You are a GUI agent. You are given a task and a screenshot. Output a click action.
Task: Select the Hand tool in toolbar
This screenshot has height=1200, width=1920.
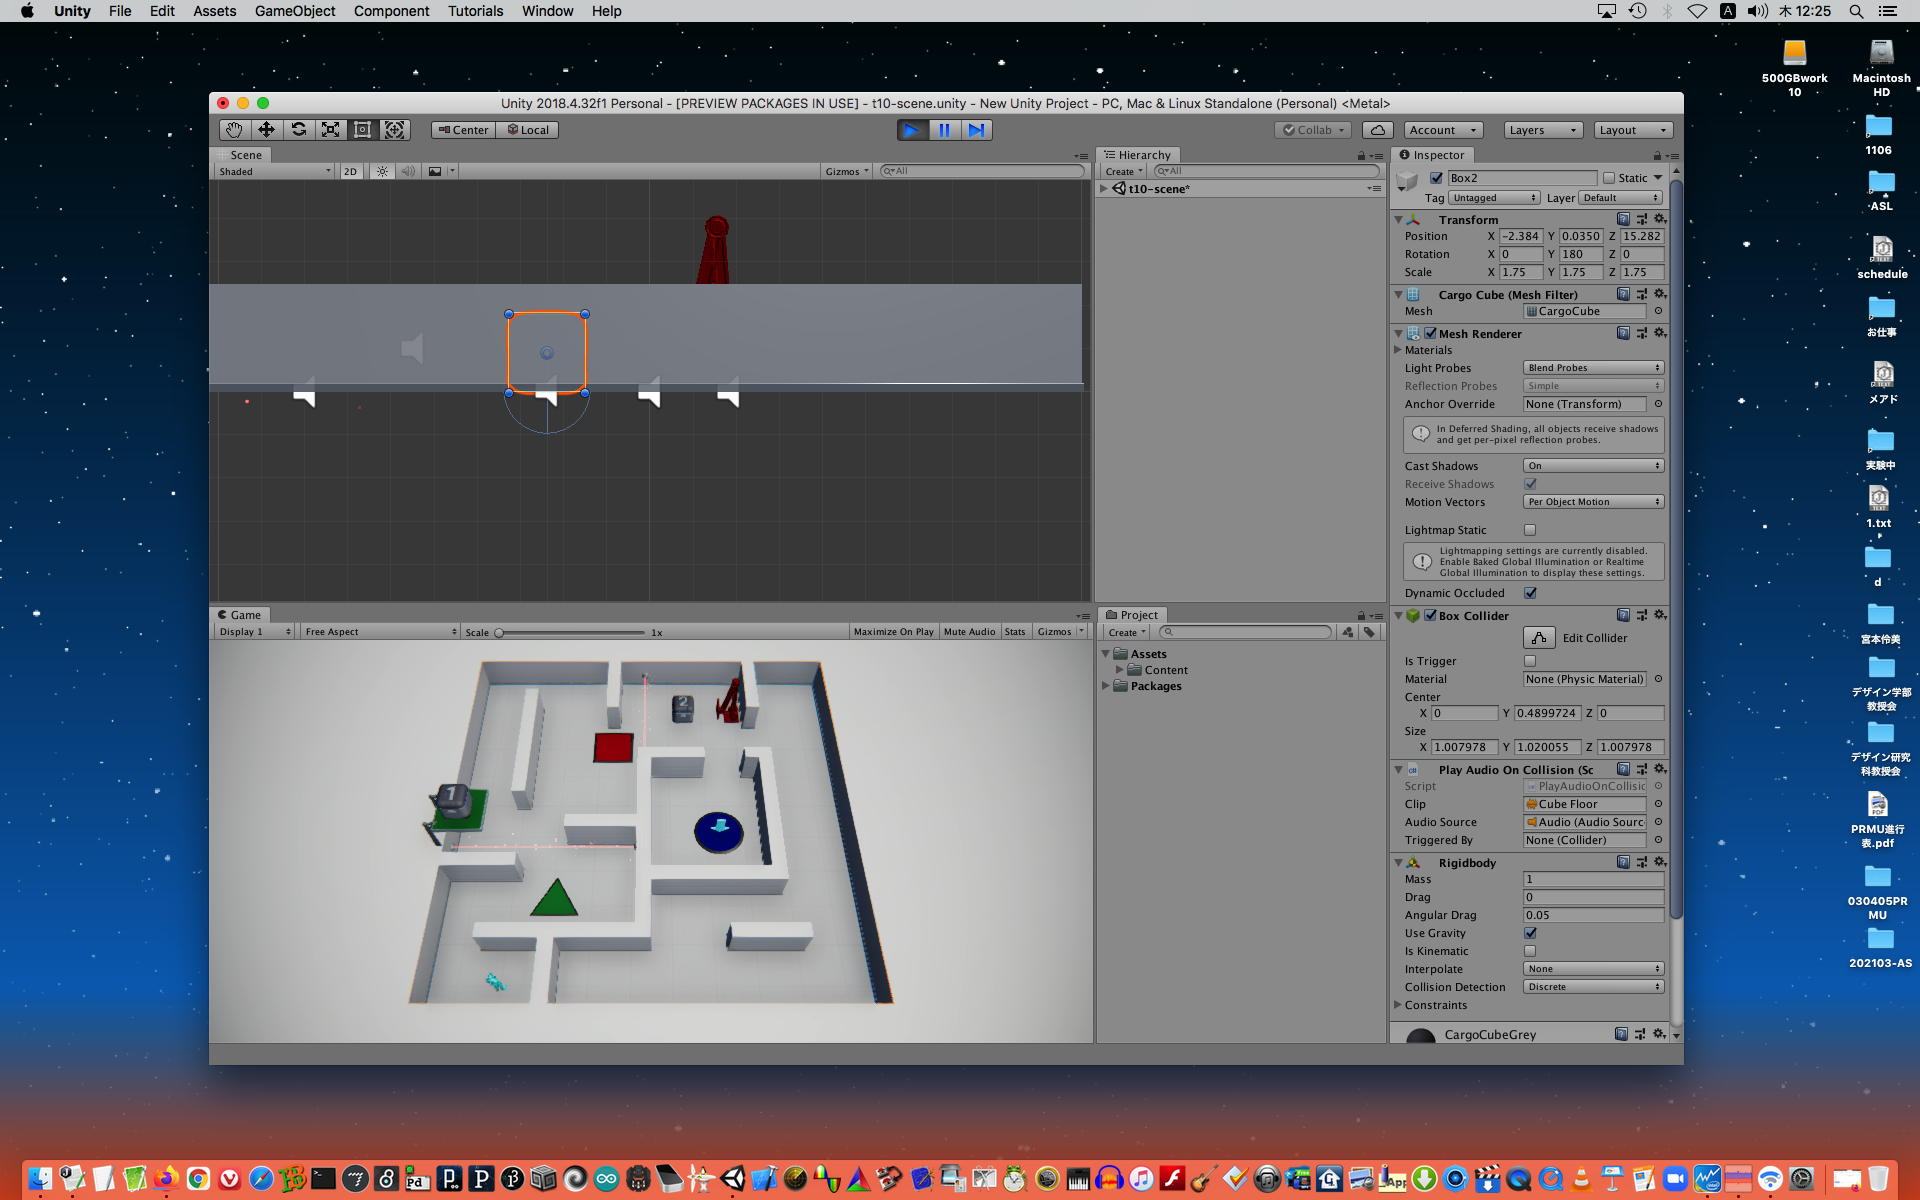point(234,130)
